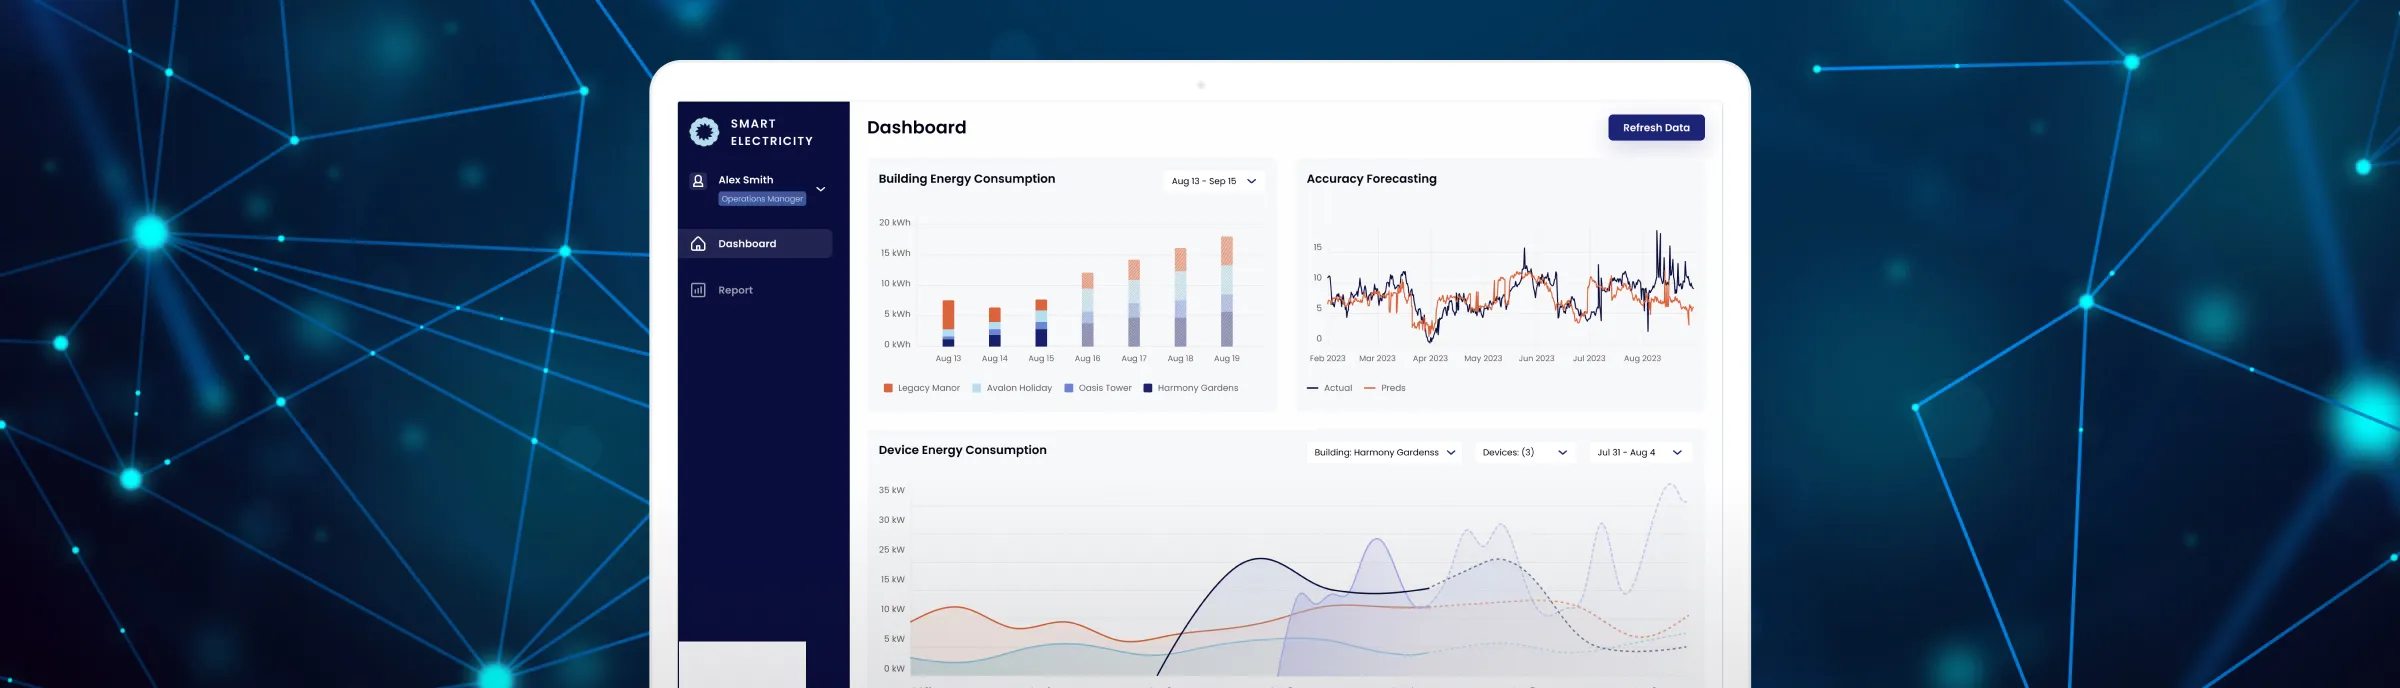Click the Aug 18 stacked bar
2400x688 pixels.
pyautogui.click(x=1180, y=297)
